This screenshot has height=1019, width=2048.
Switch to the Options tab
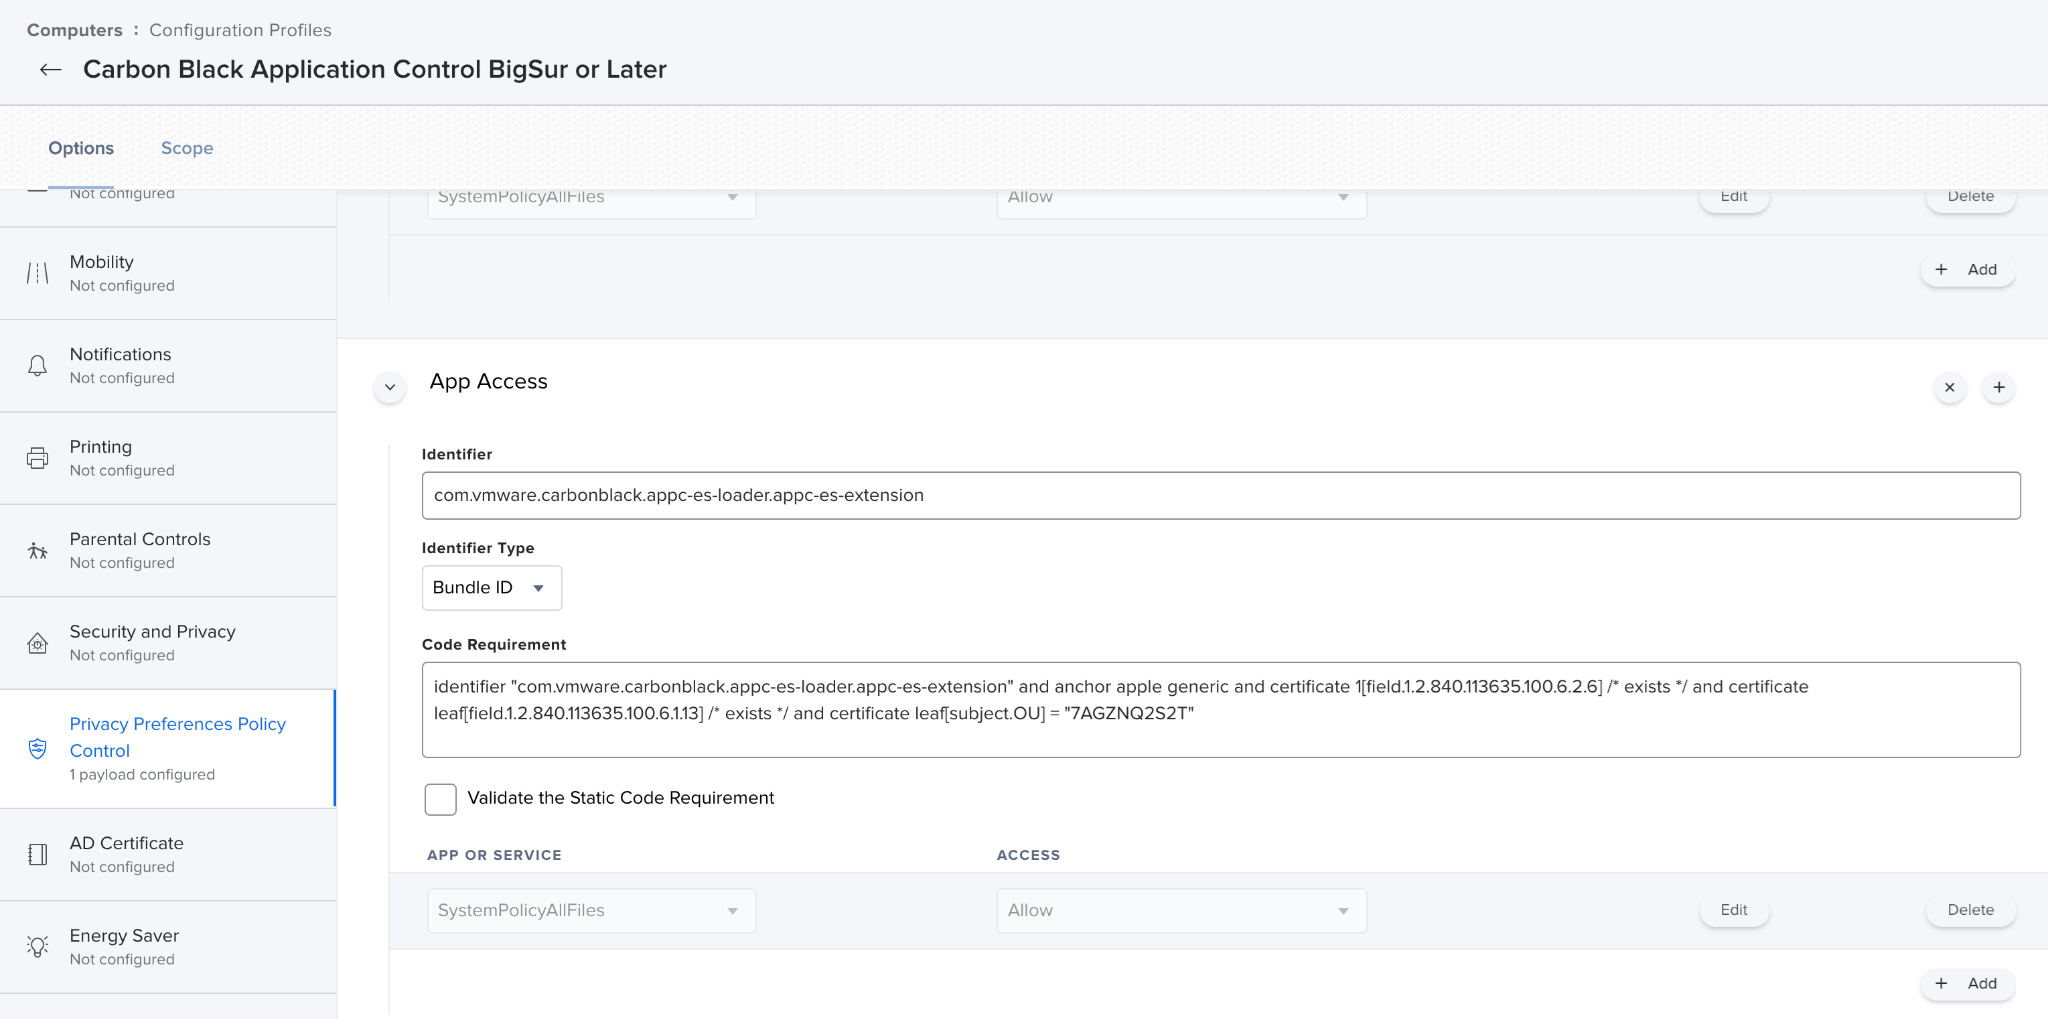[x=81, y=148]
